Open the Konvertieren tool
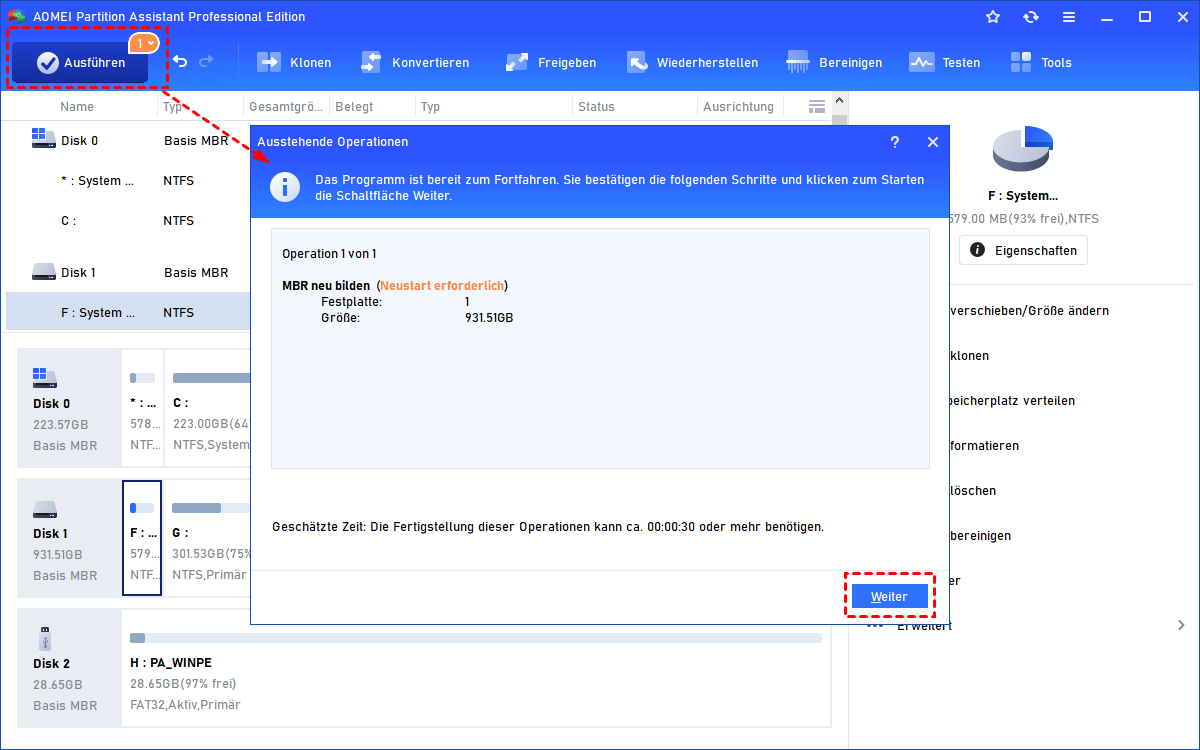This screenshot has width=1200, height=750. 414,62
